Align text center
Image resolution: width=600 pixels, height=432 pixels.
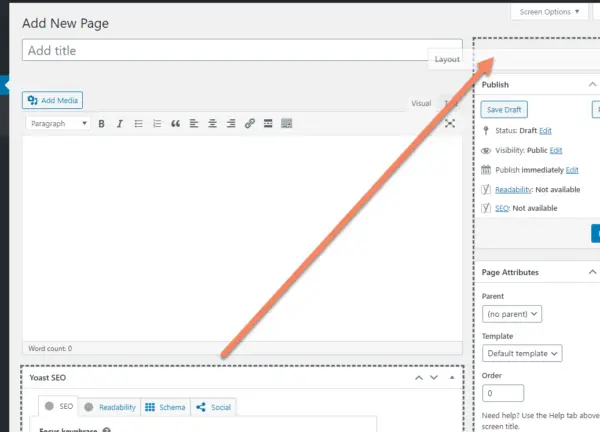(212, 124)
